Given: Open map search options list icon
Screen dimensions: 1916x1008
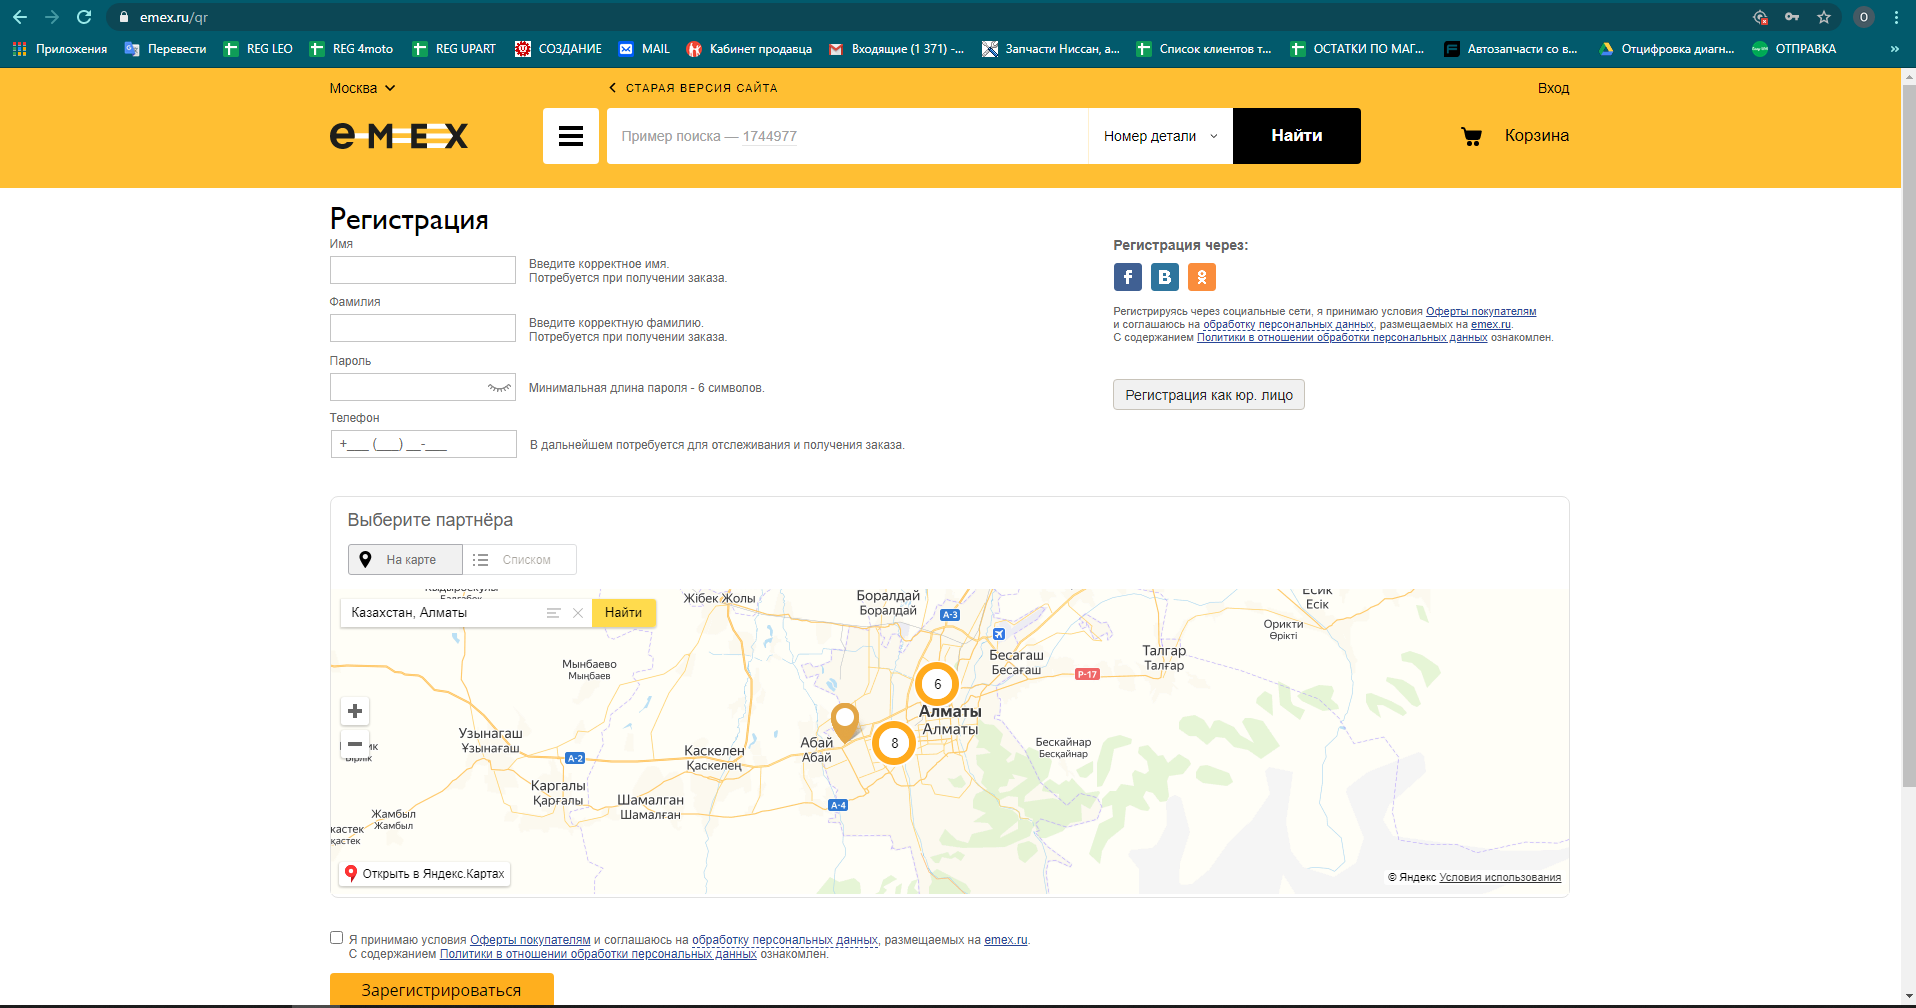Looking at the screenshot, I should [x=553, y=613].
